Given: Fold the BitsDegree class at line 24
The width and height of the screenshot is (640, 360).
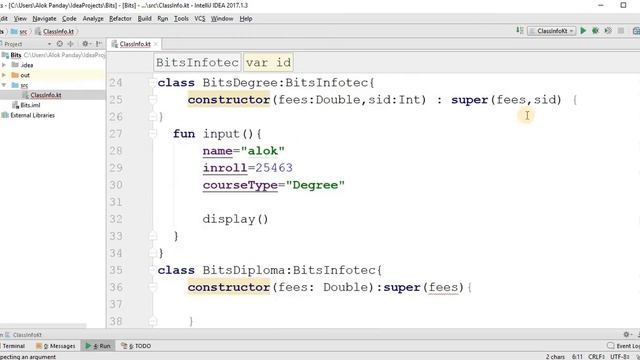Looking at the screenshot, I should point(153,83).
